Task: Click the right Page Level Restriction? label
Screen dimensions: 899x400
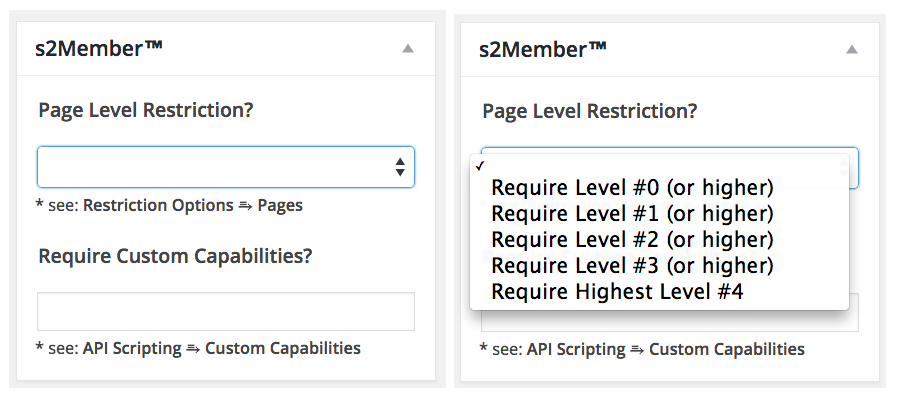Action: click(x=589, y=111)
